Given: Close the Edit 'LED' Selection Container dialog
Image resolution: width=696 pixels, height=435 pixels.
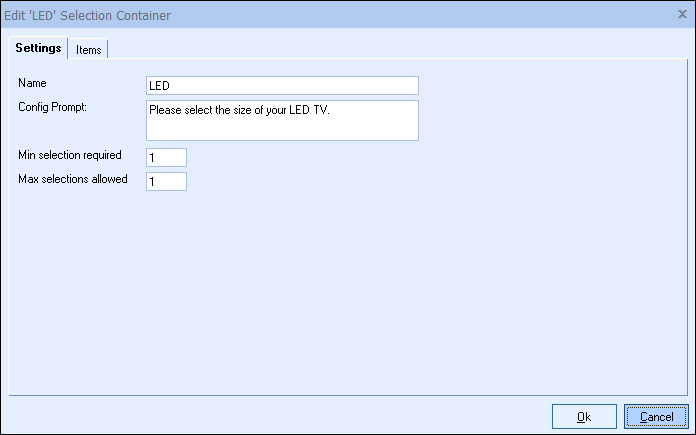Looking at the screenshot, I should click(682, 15).
